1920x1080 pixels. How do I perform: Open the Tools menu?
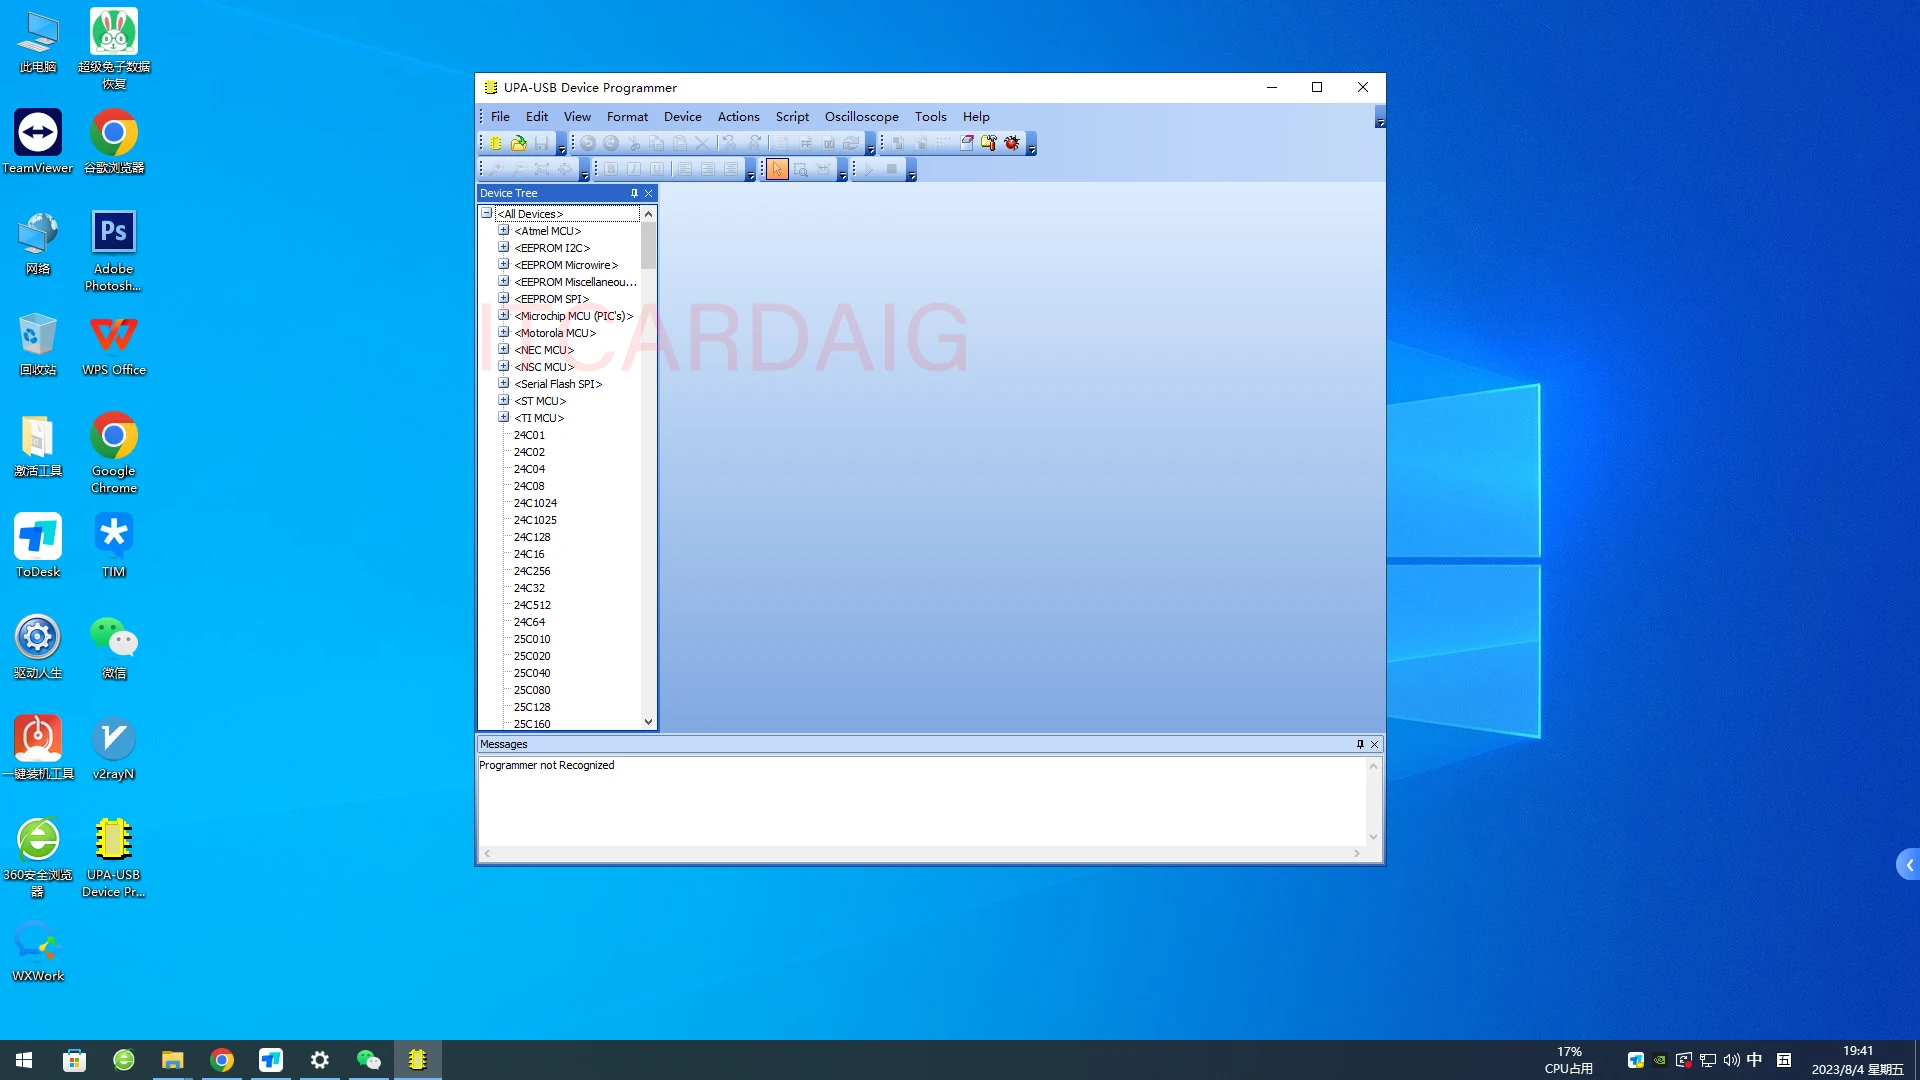coord(930,117)
